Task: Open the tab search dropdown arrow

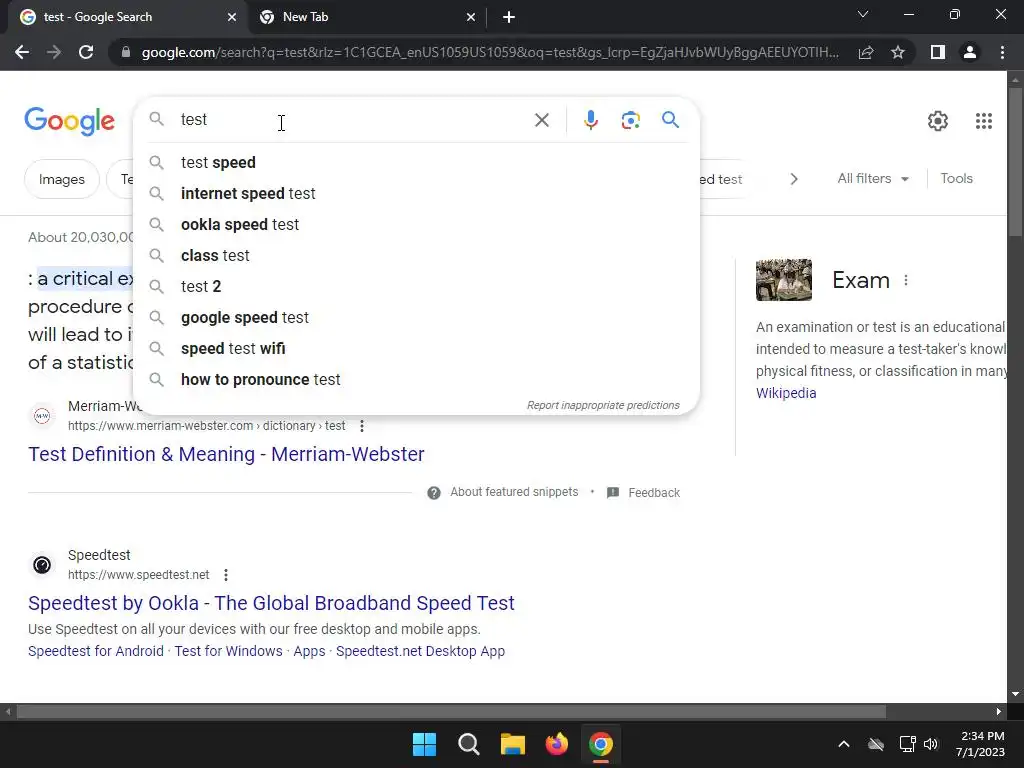Action: 863,14
